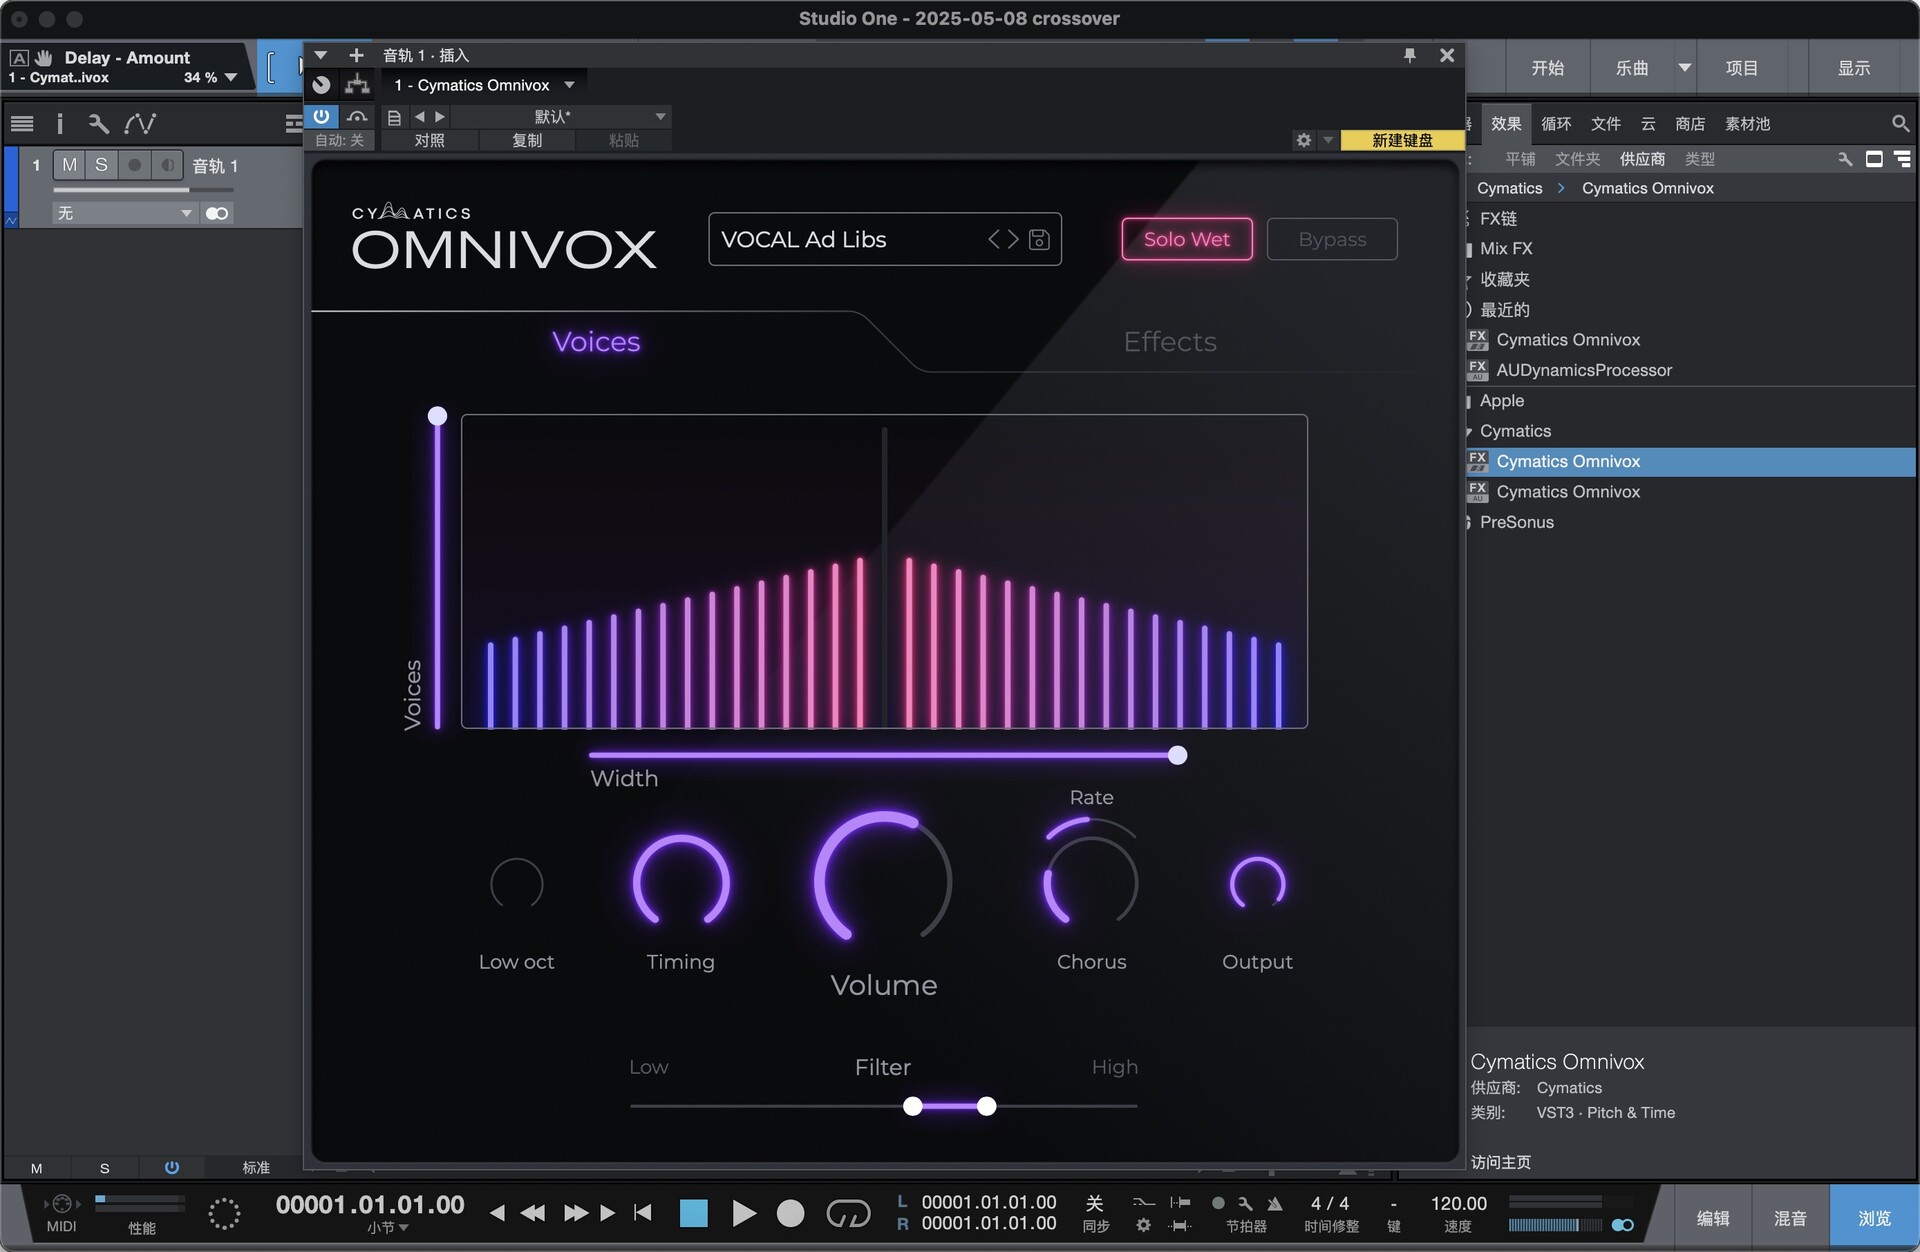Open the sidechain routing icon

[x=357, y=85]
